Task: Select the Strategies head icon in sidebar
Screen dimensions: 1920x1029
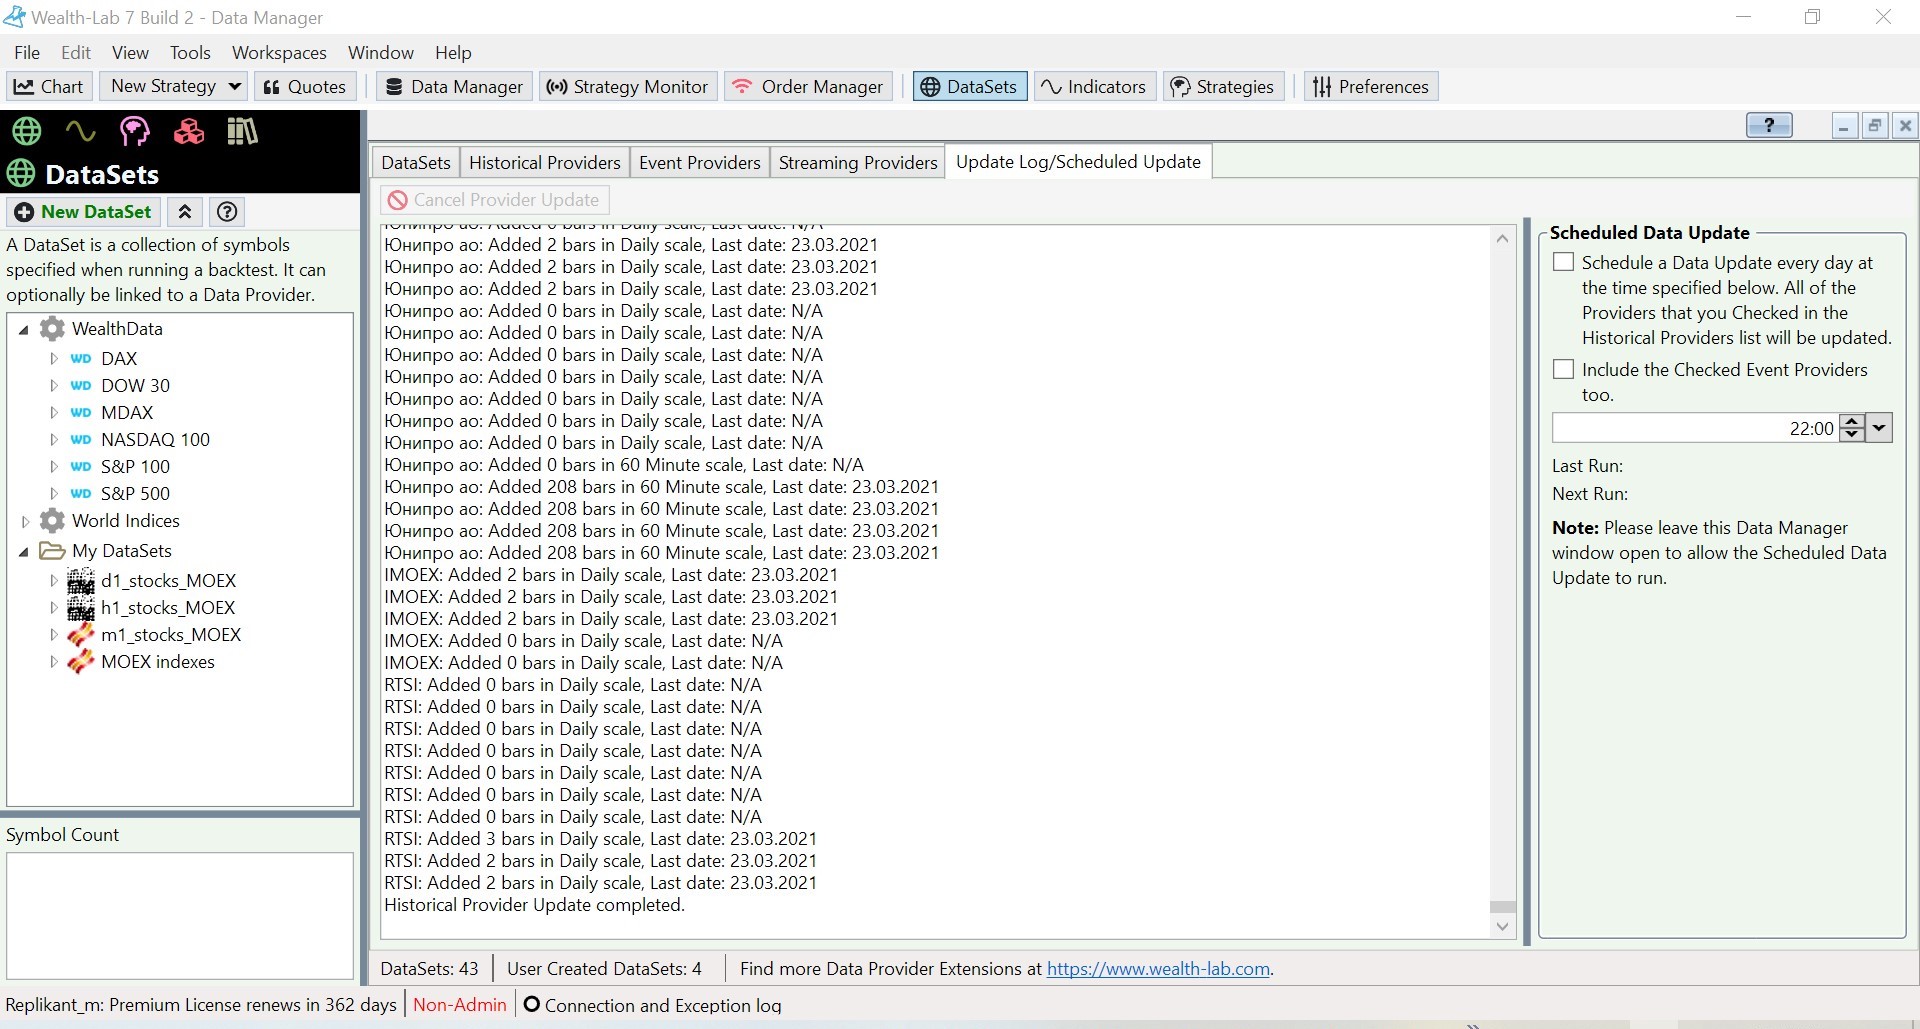Action: coord(134,131)
